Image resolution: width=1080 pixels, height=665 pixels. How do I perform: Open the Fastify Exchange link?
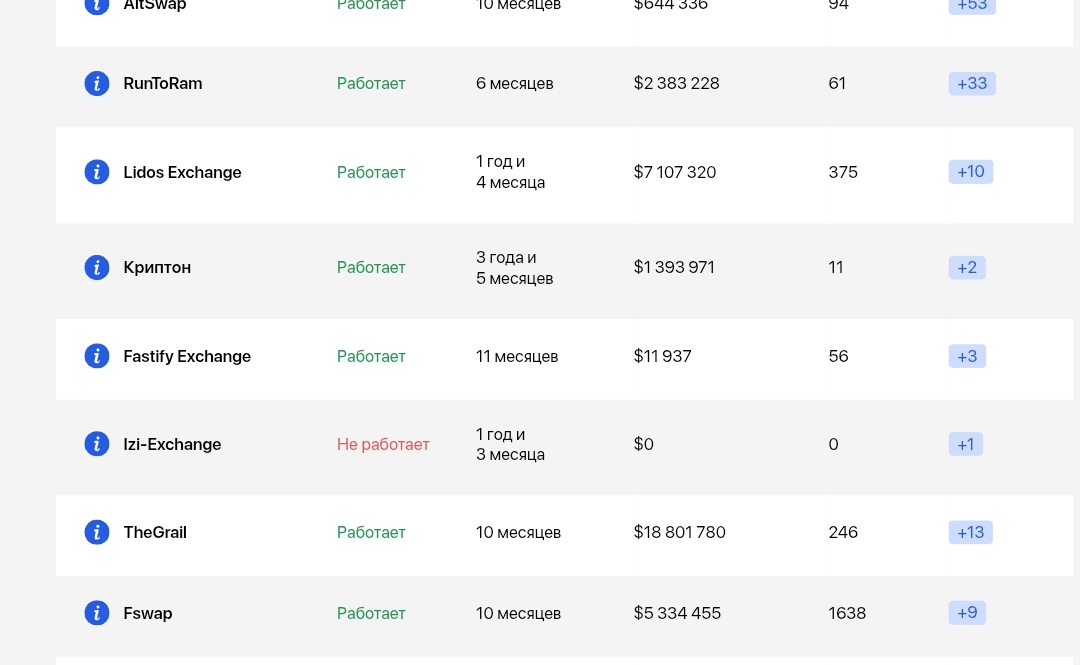[x=187, y=356]
